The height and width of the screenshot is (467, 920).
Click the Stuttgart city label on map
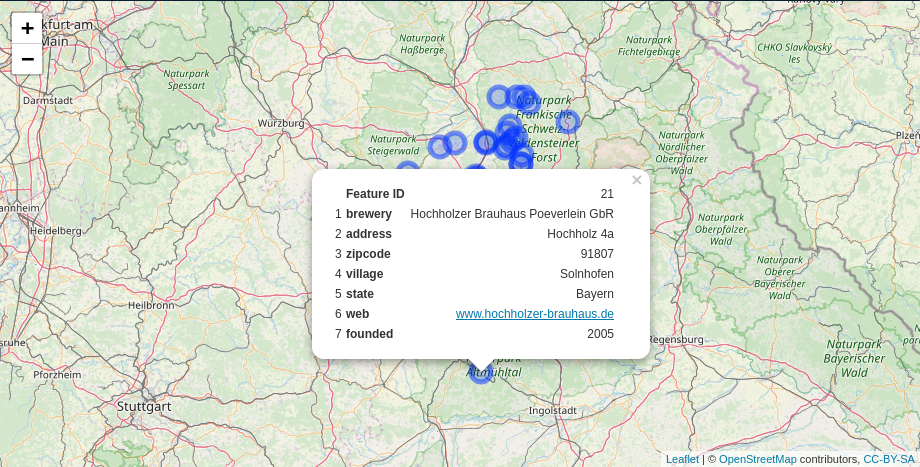pos(144,407)
